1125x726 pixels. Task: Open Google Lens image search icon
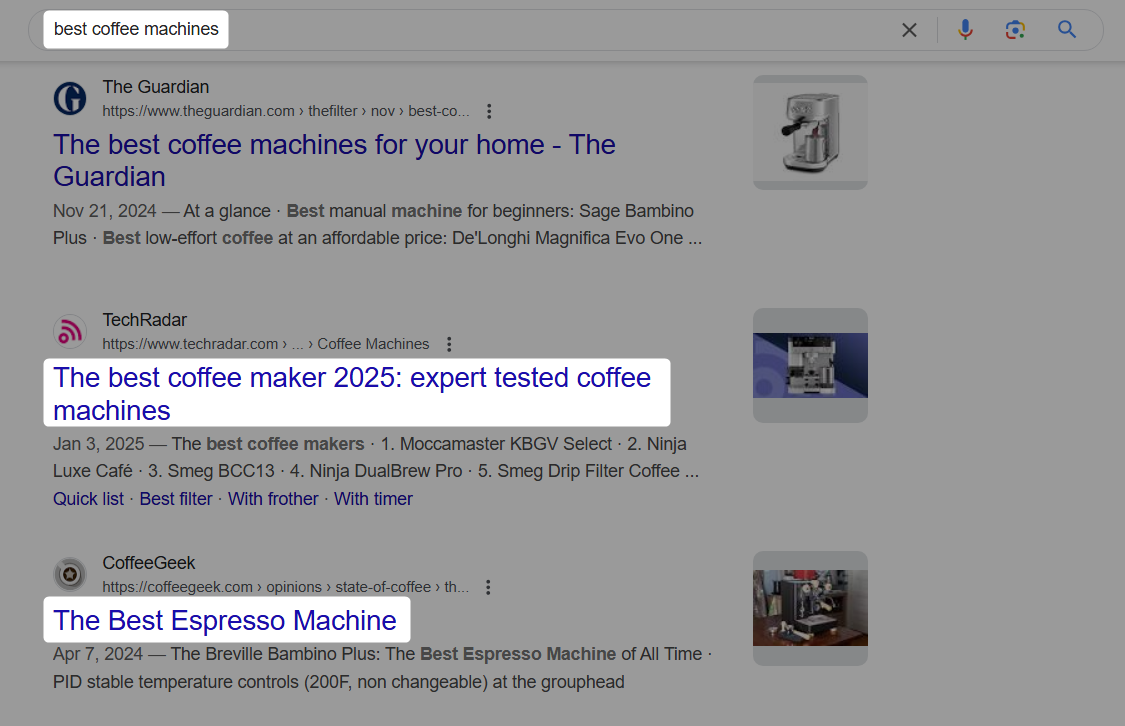(x=1015, y=29)
